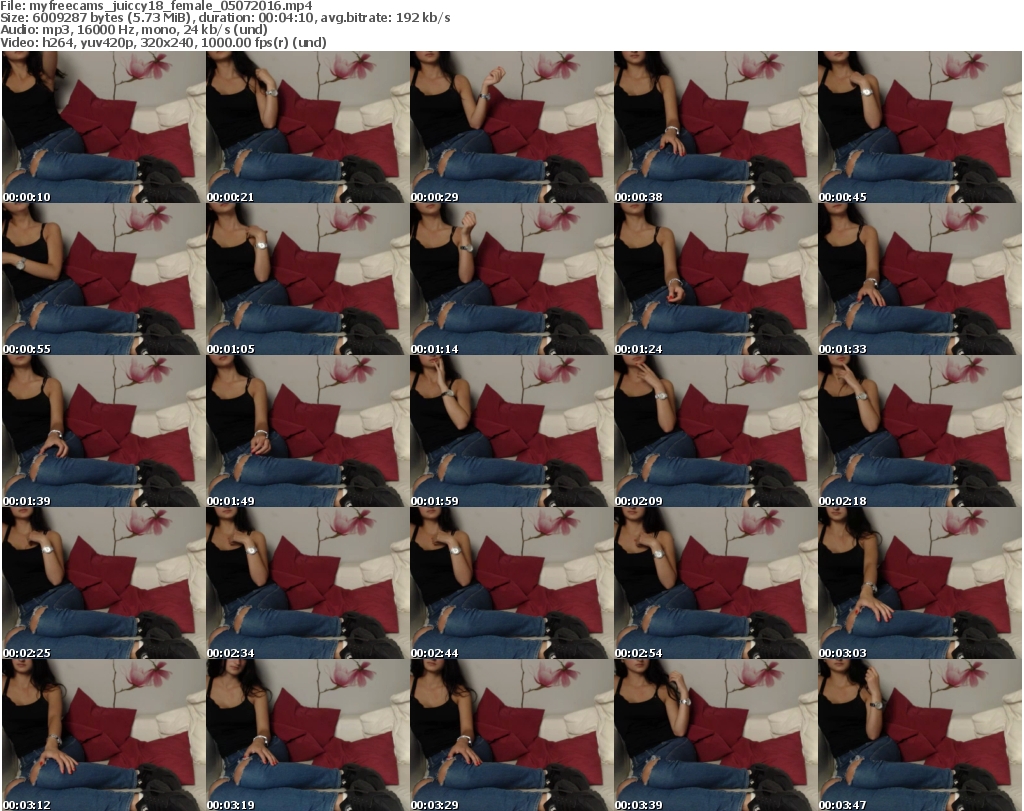Open the frame stamped 00:01:24
The image size is (1024, 811).
coord(715,279)
